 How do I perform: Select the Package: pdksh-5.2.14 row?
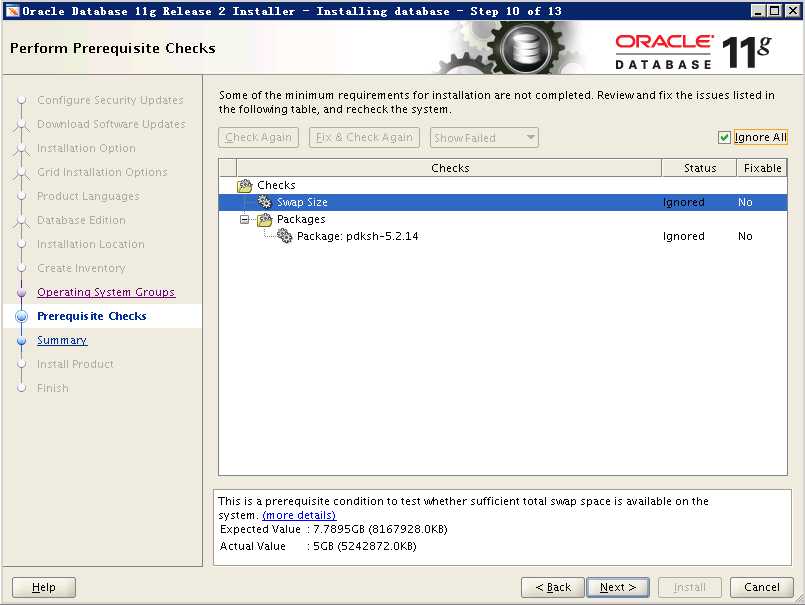pyautogui.click(x=503, y=236)
